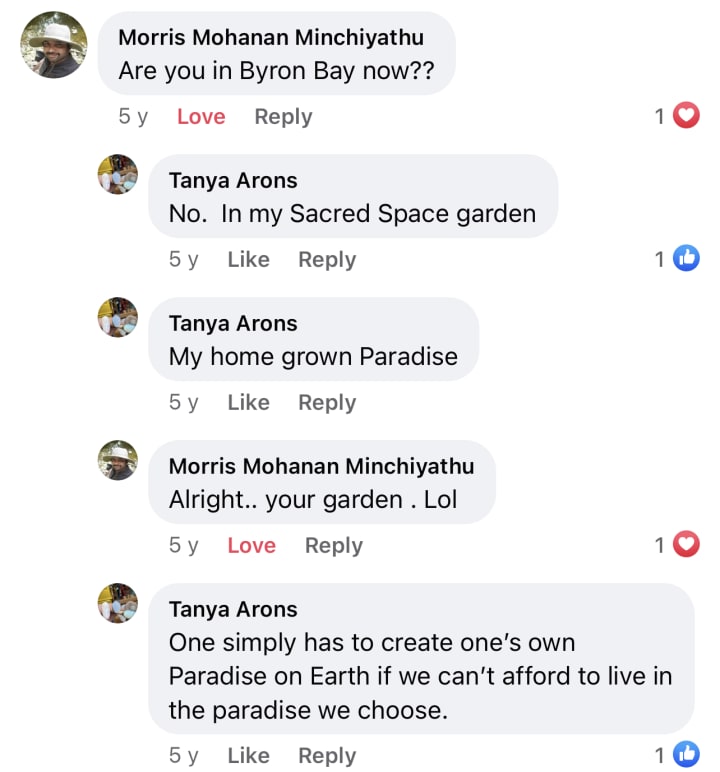Open Morris Mohanan Minchiyathu name link on top comment
This screenshot has height=772, width=720.
tap(270, 37)
